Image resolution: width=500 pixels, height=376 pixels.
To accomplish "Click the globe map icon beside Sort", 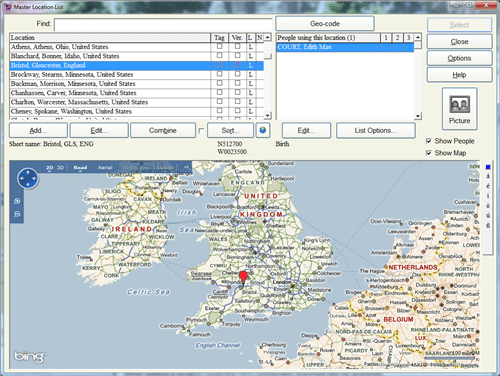I will pyautogui.click(x=263, y=130).
